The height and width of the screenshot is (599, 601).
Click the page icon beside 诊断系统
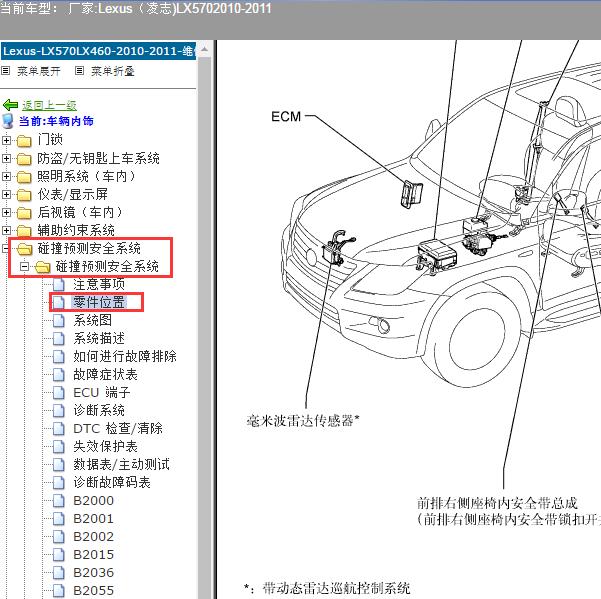[59, 410]
